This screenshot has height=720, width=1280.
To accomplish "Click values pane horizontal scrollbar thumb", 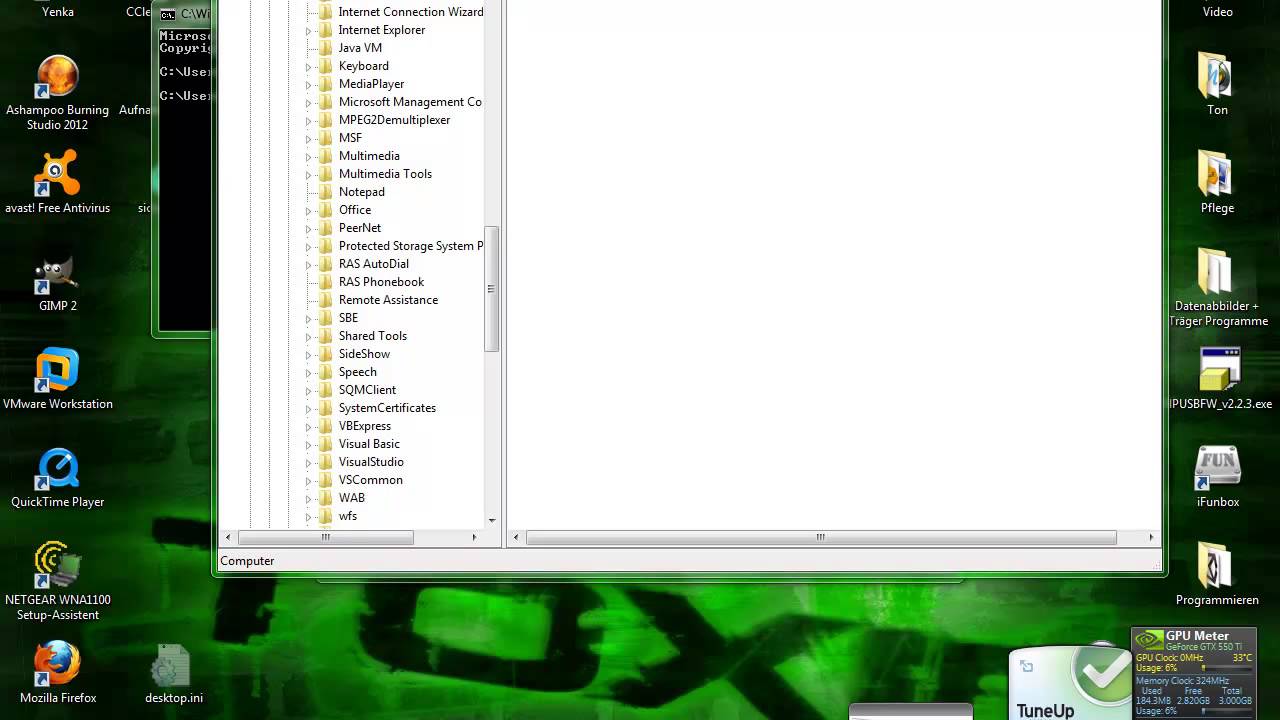I will click(821, 537).
